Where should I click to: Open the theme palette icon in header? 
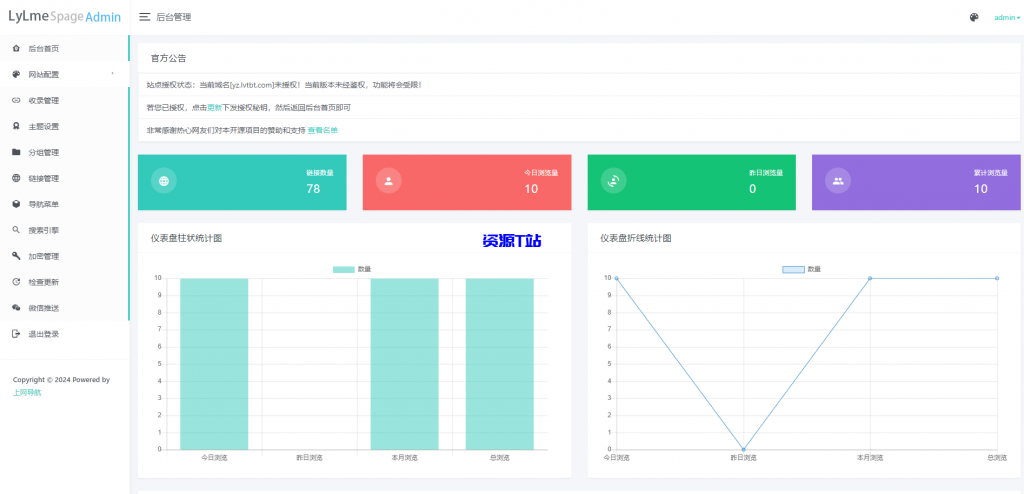[974, 18]
